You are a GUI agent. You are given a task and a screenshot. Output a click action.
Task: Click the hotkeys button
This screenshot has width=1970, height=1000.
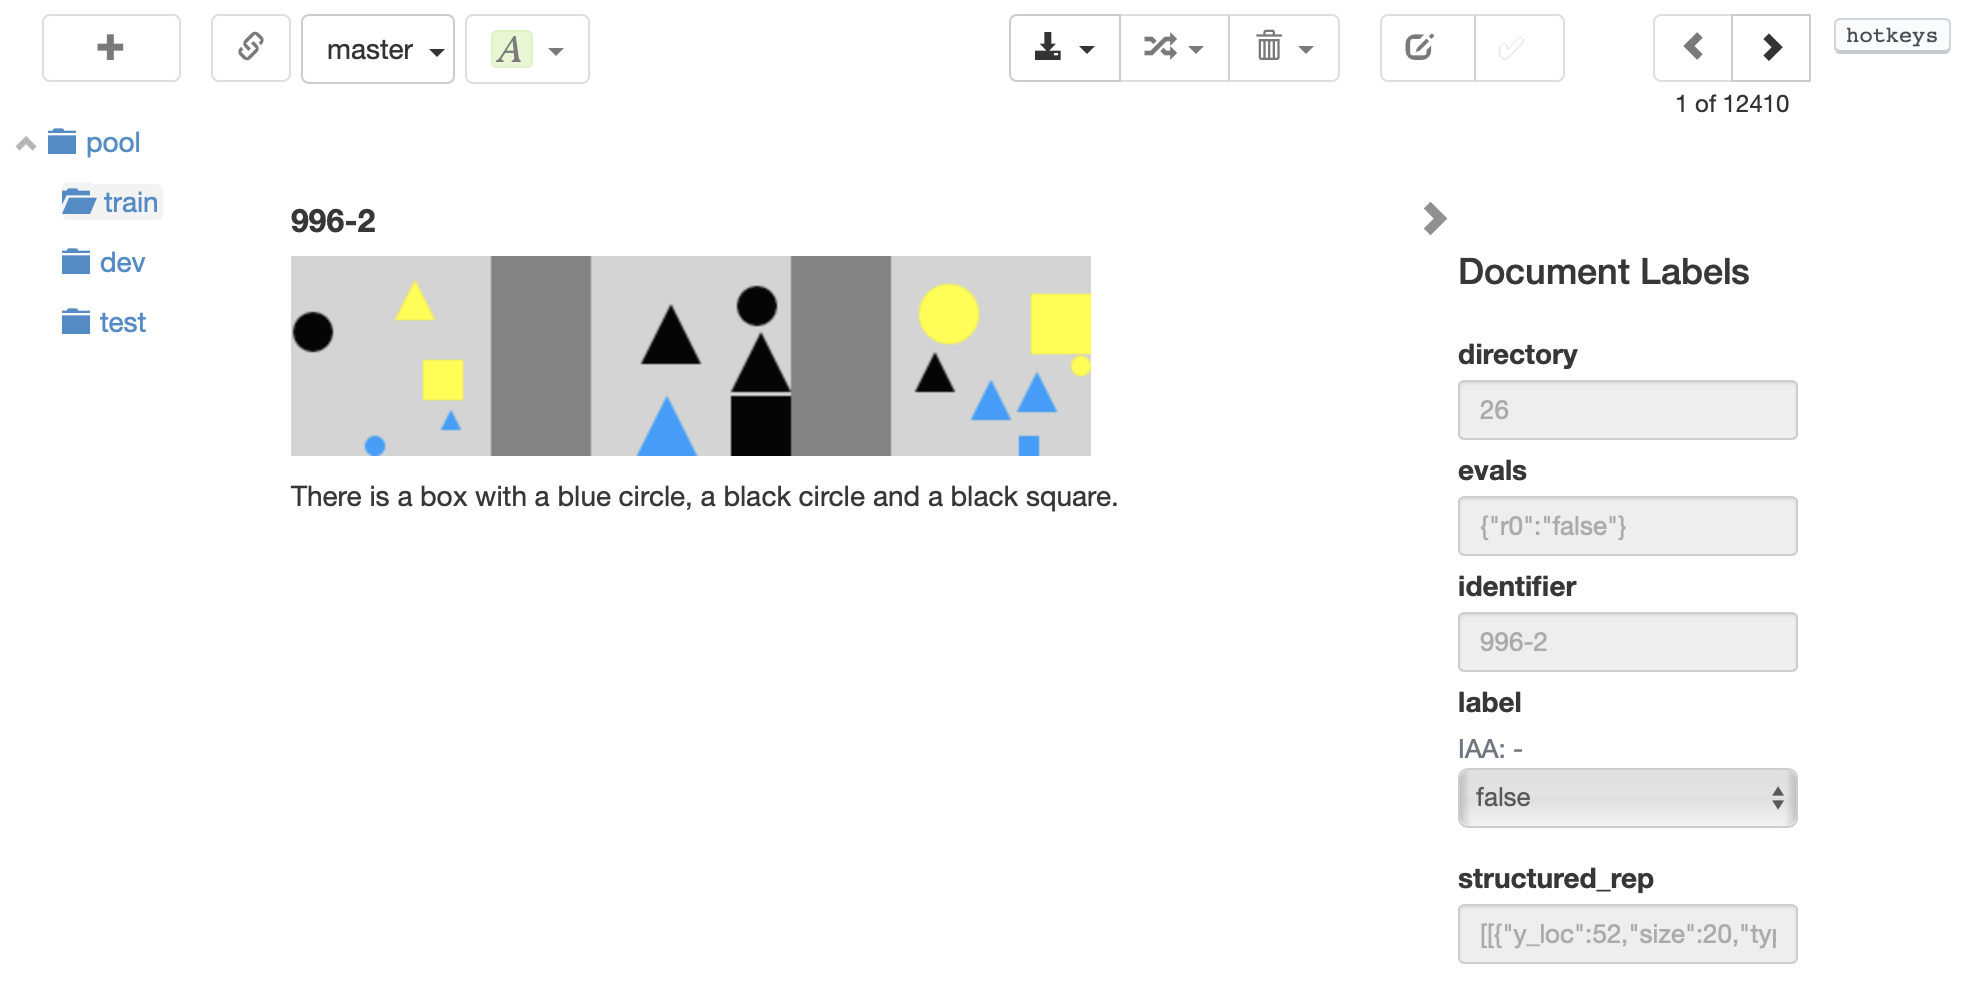click(1891, 36)
